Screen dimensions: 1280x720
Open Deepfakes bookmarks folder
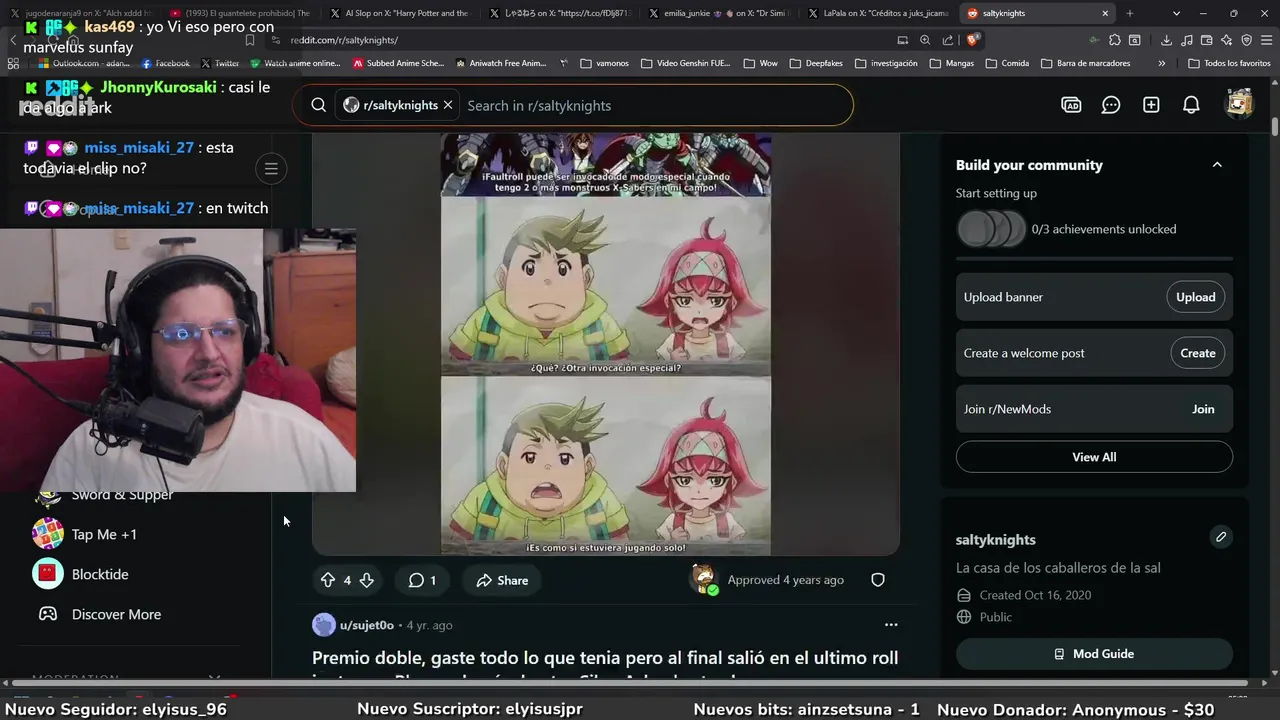pos(816,63)
